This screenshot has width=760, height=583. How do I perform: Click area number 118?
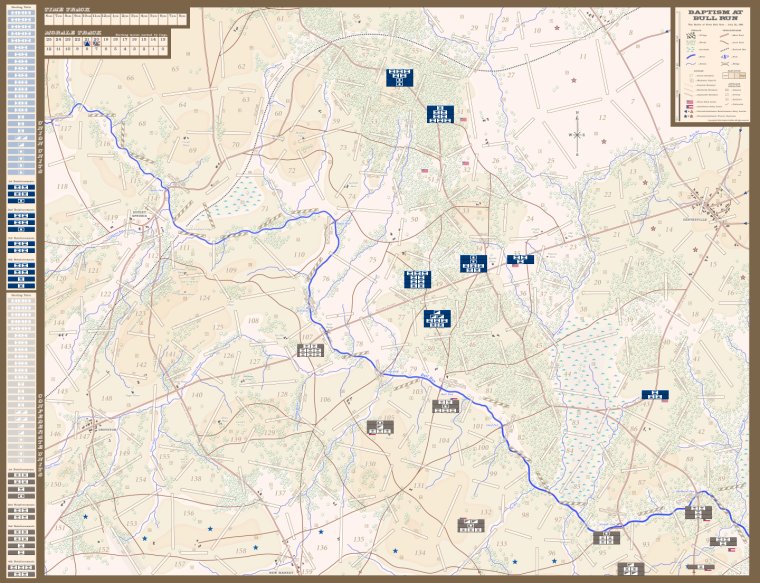click(x=62, y=187)
